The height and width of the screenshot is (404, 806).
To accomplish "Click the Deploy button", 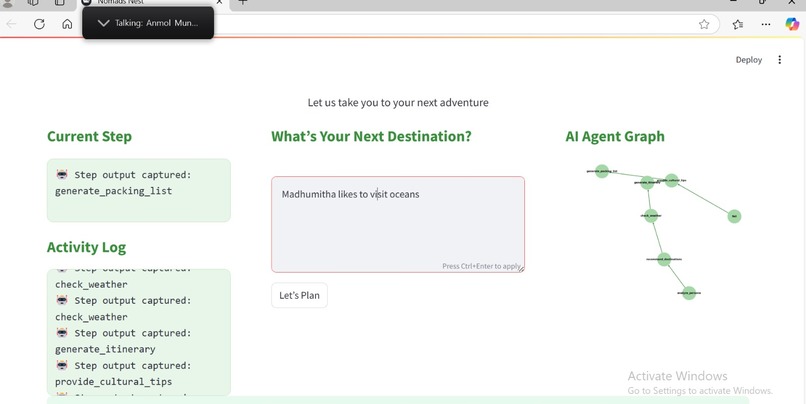I will pos(748,60).
